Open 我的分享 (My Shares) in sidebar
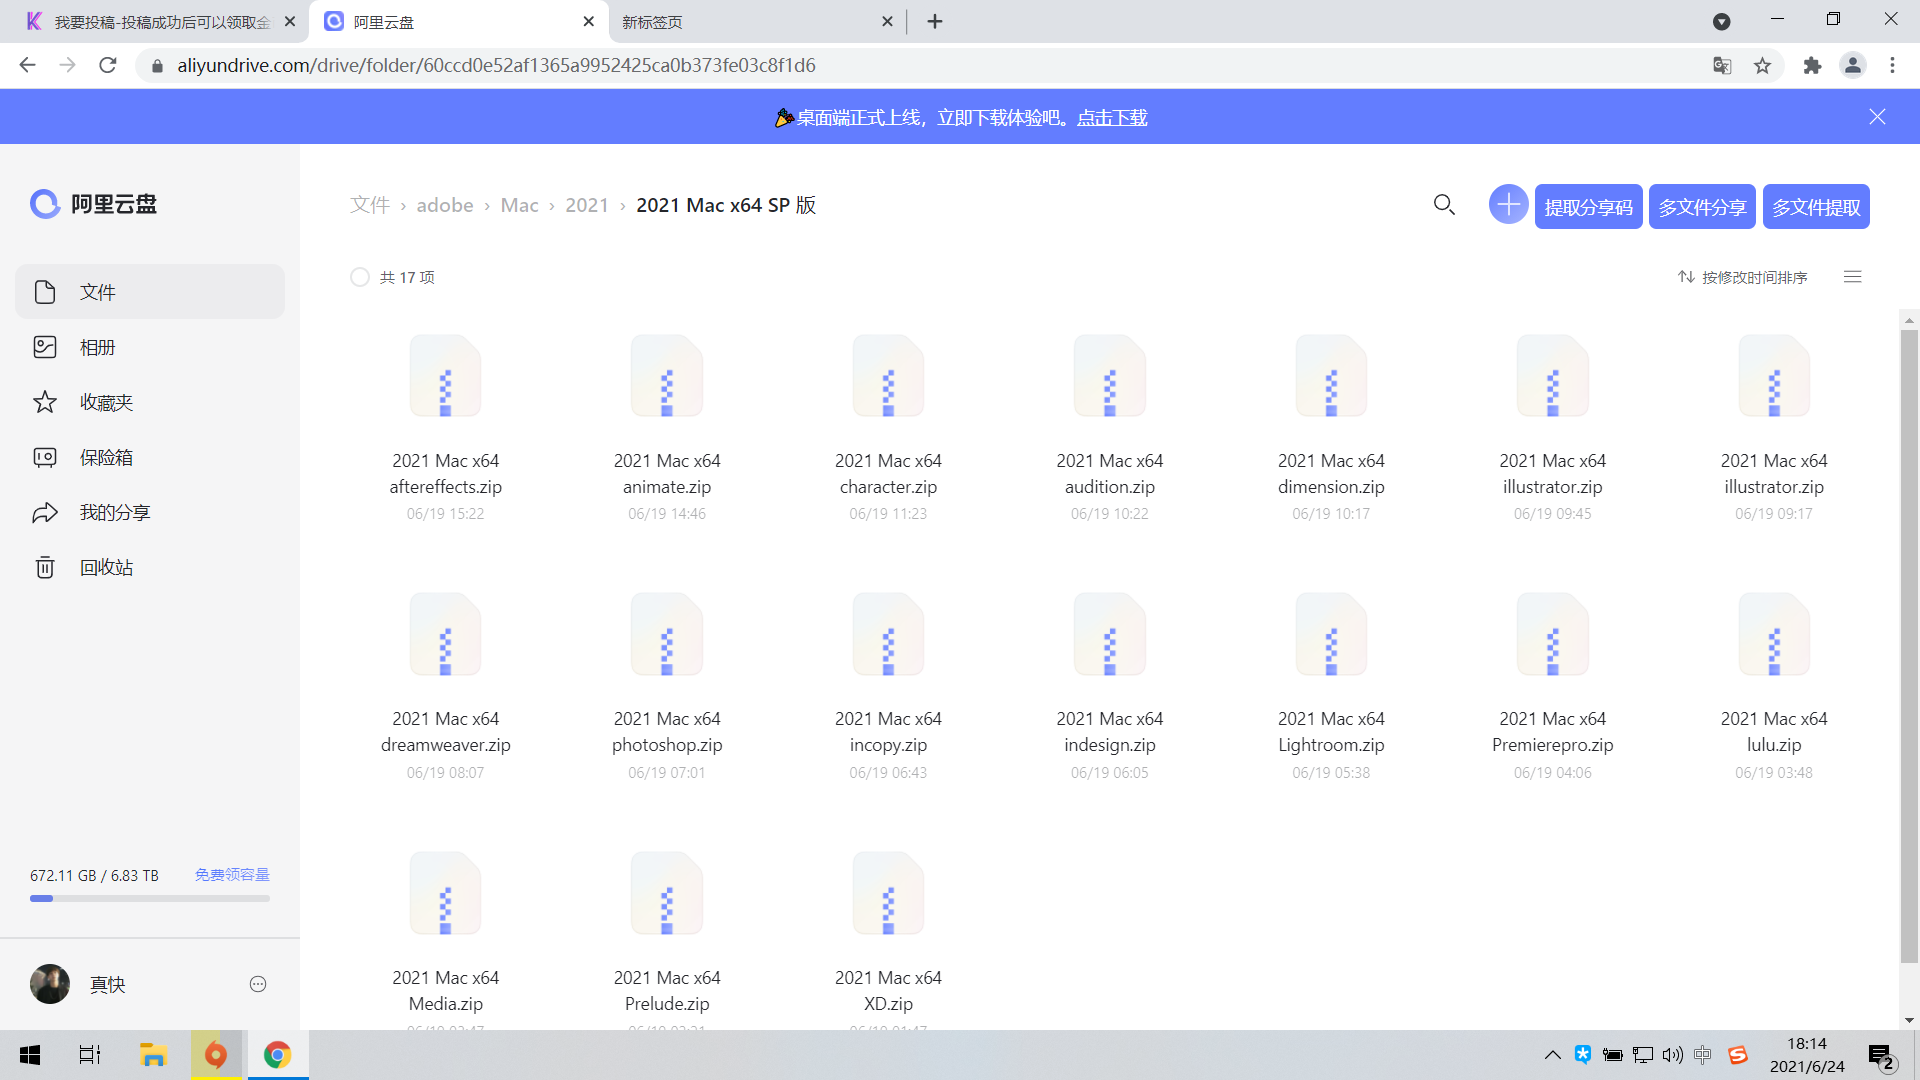This screenshot has width=1920, height=1080. point(111,512)
